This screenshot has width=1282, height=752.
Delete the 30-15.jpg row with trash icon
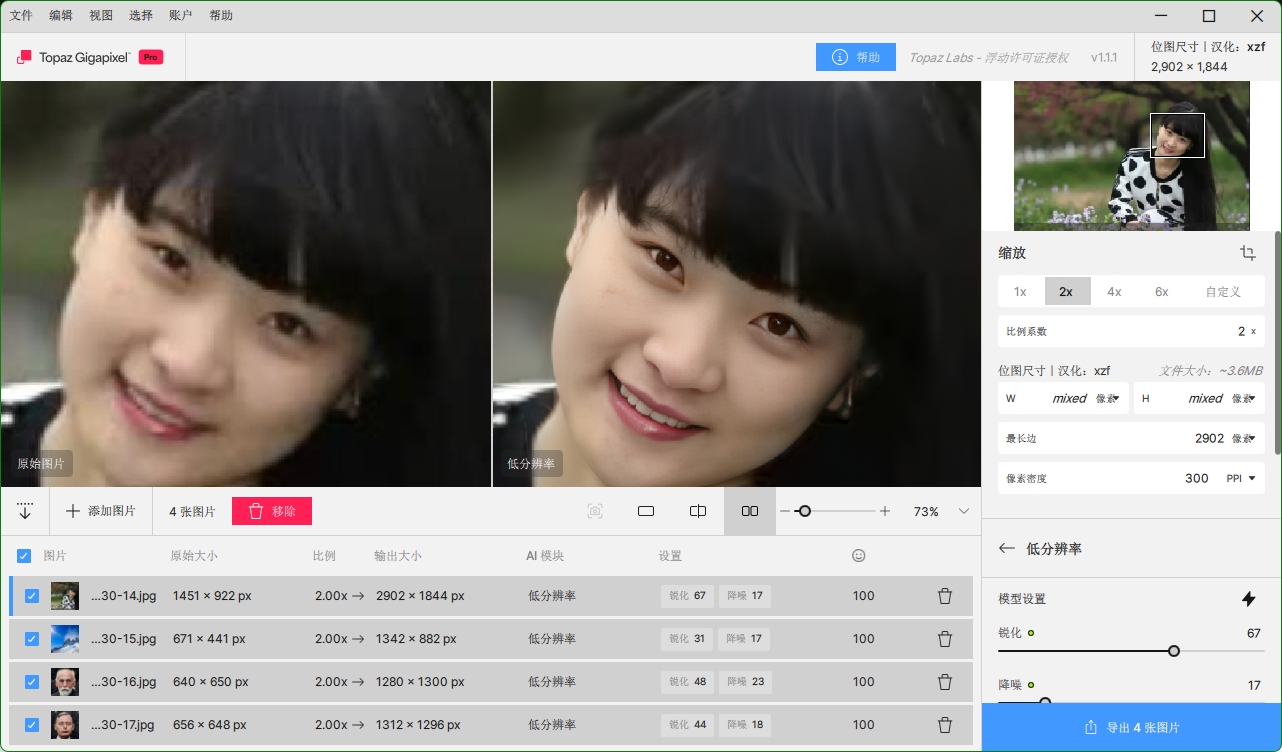[944, 639]
